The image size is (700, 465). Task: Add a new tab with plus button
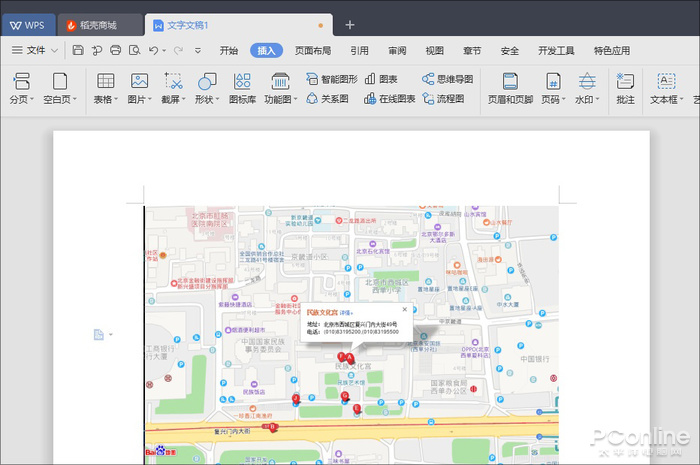pyautogui.click(x=350, y=25)
